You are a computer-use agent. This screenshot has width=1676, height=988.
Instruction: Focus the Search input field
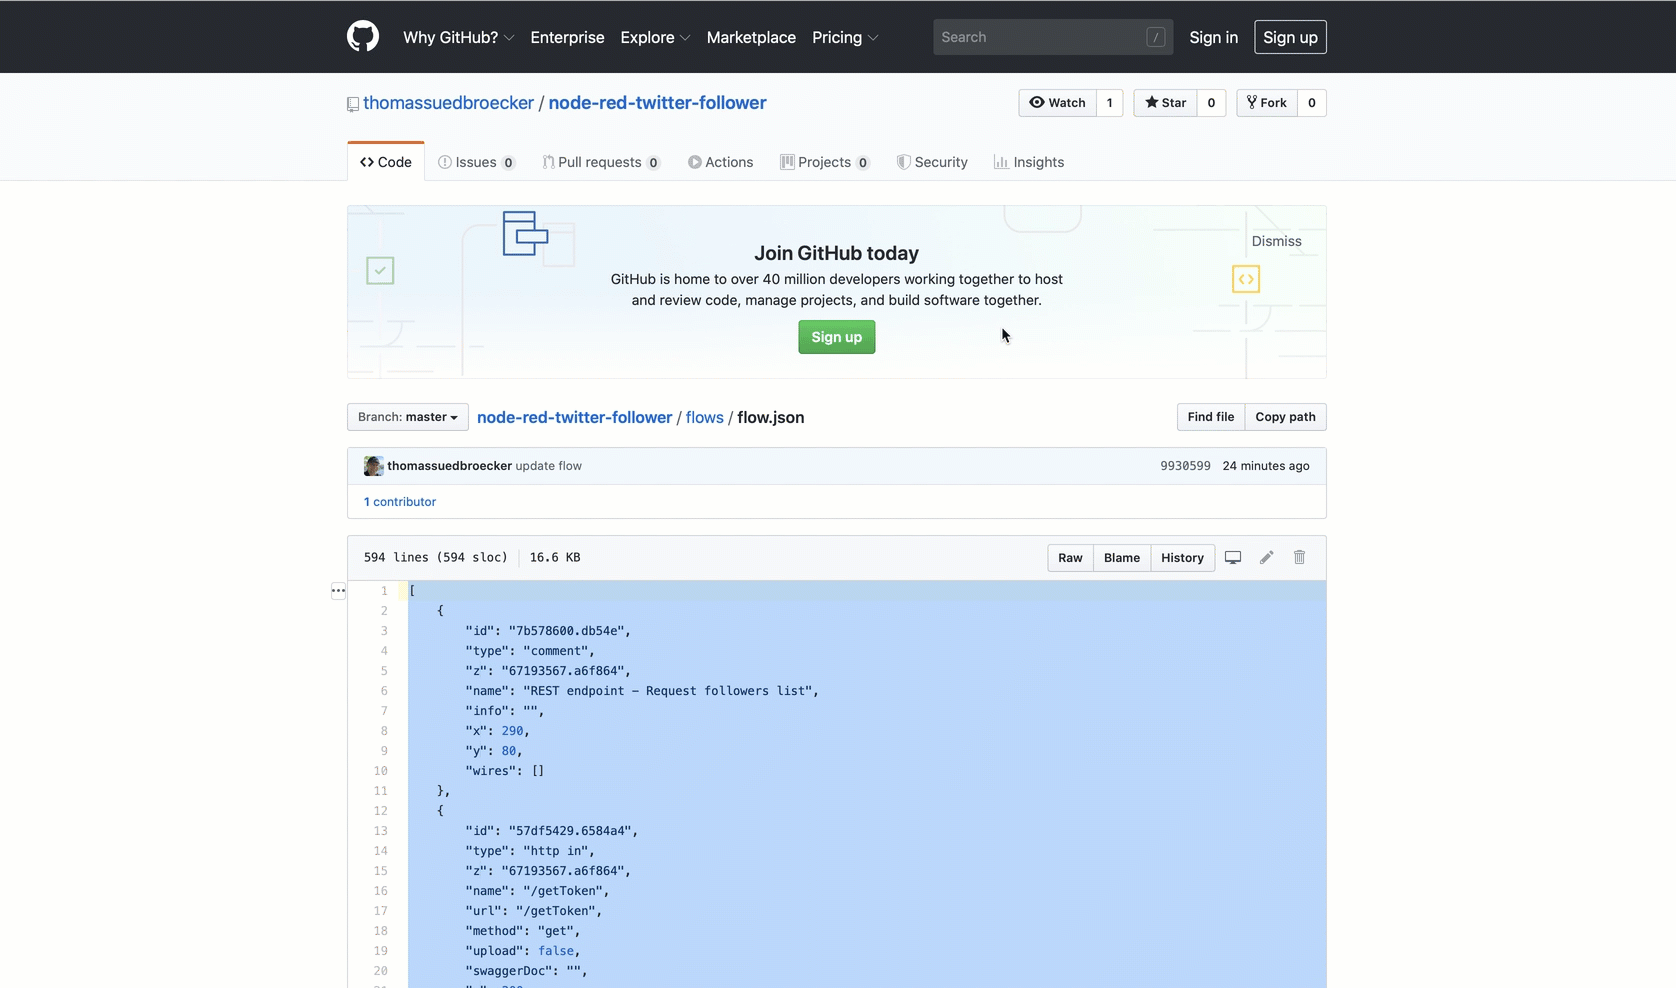tap(1052, 37)
